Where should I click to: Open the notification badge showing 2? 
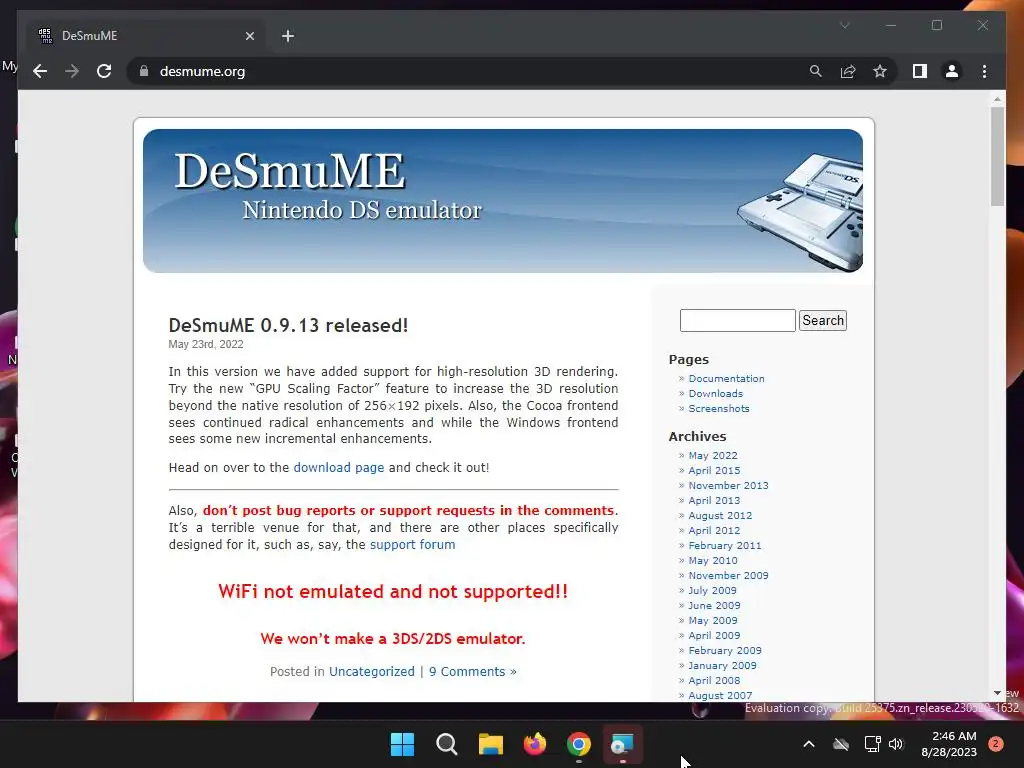996,744
